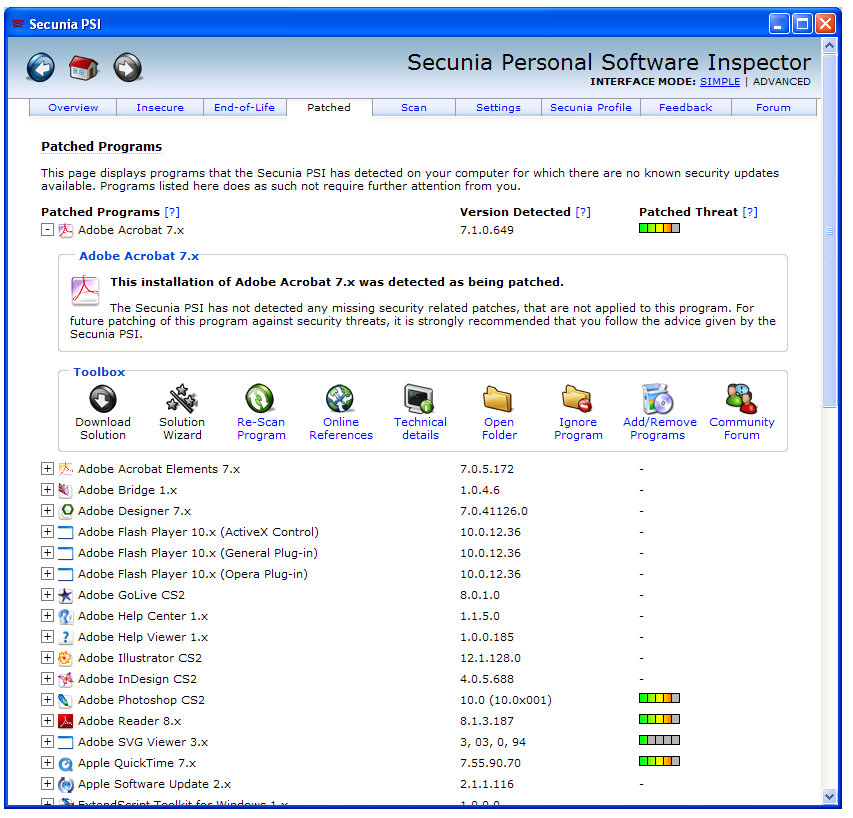Screen dimensions: 853x818
Task: Open the End-of-Life tab
Action: click(244, 108)
